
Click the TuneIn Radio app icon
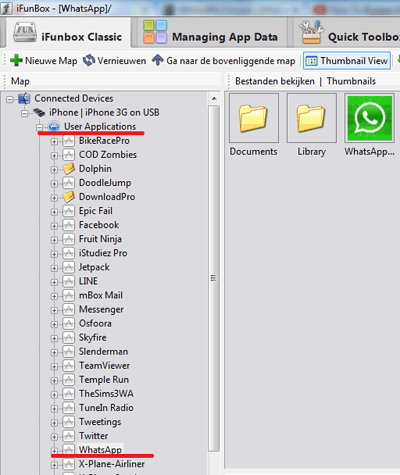(68, 408)
